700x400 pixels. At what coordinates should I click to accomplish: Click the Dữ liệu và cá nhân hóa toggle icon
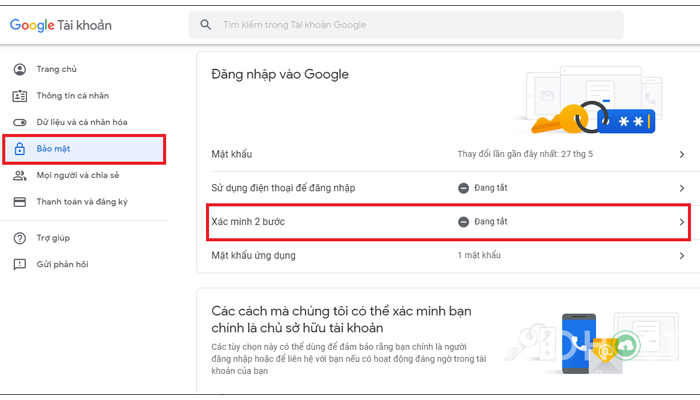(x=20, y=122)
